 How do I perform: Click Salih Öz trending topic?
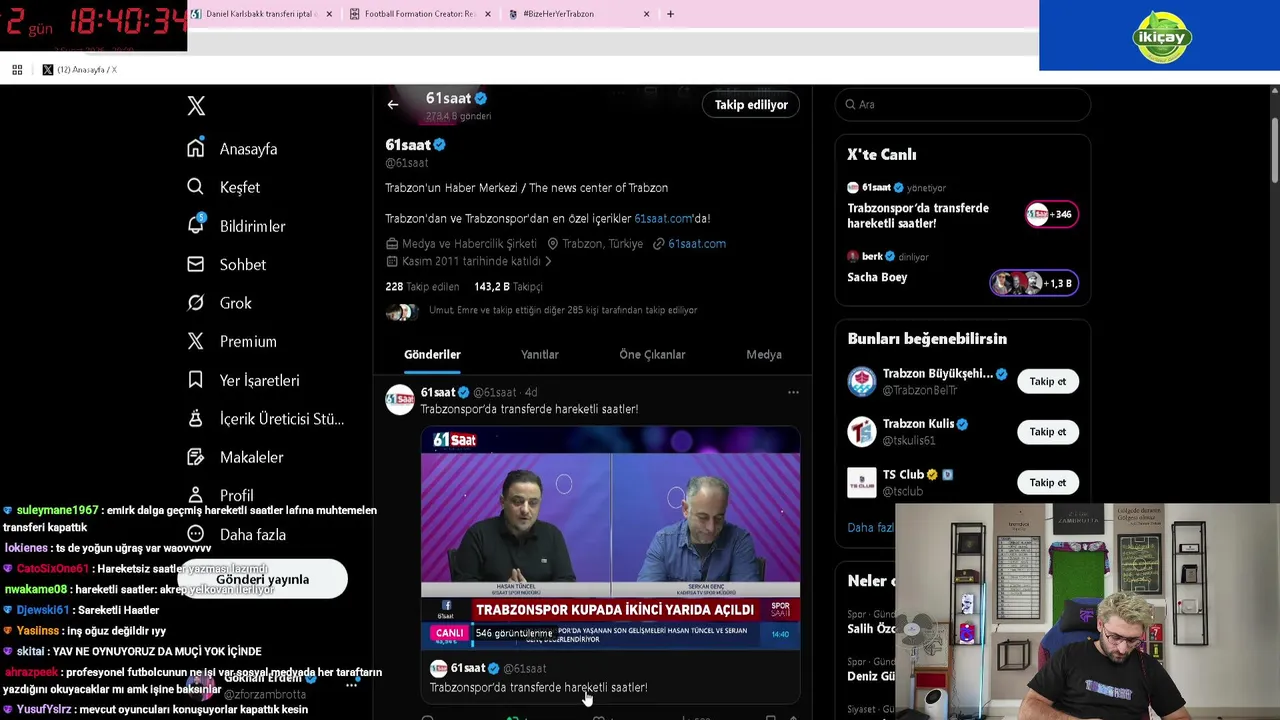point(872,629)
